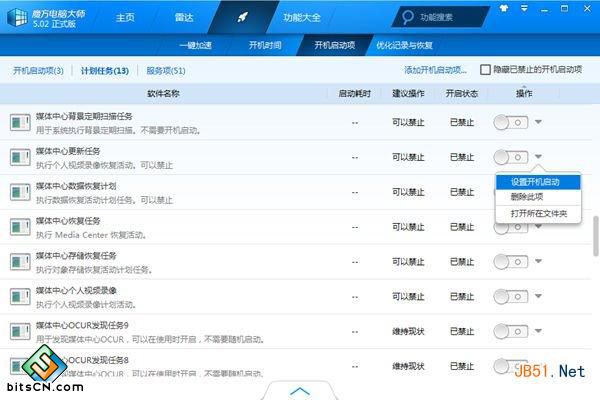The image size is (600, 400).
Task: Switch to 优化记录与恢复 sub-tab
Action: (404, 45)
